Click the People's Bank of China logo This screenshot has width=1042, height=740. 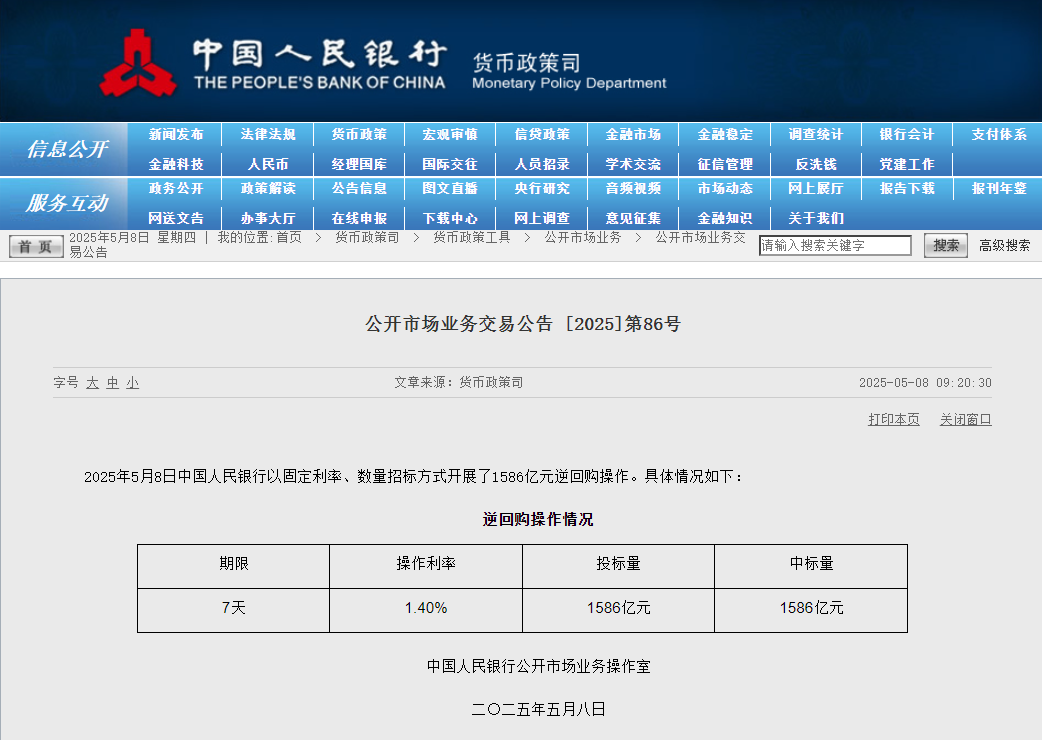point(137,63)
